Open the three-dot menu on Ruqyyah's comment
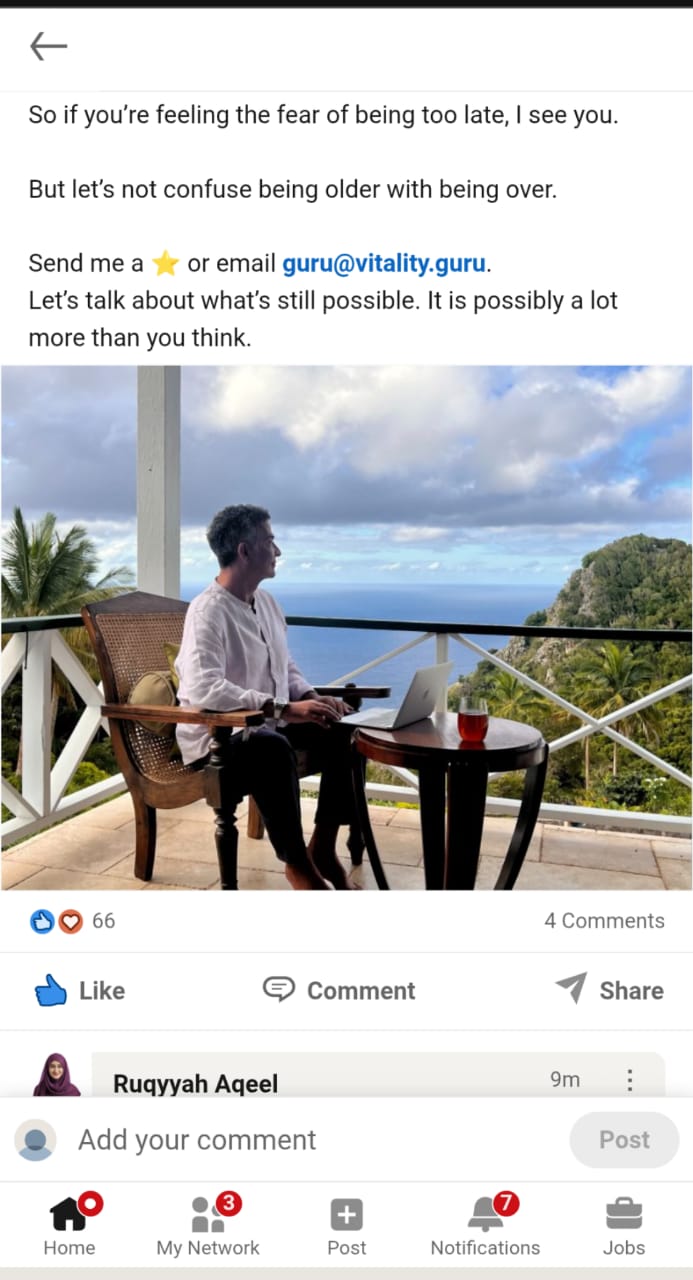This screenshot has height=1280, width=693. pos(629,1080)
